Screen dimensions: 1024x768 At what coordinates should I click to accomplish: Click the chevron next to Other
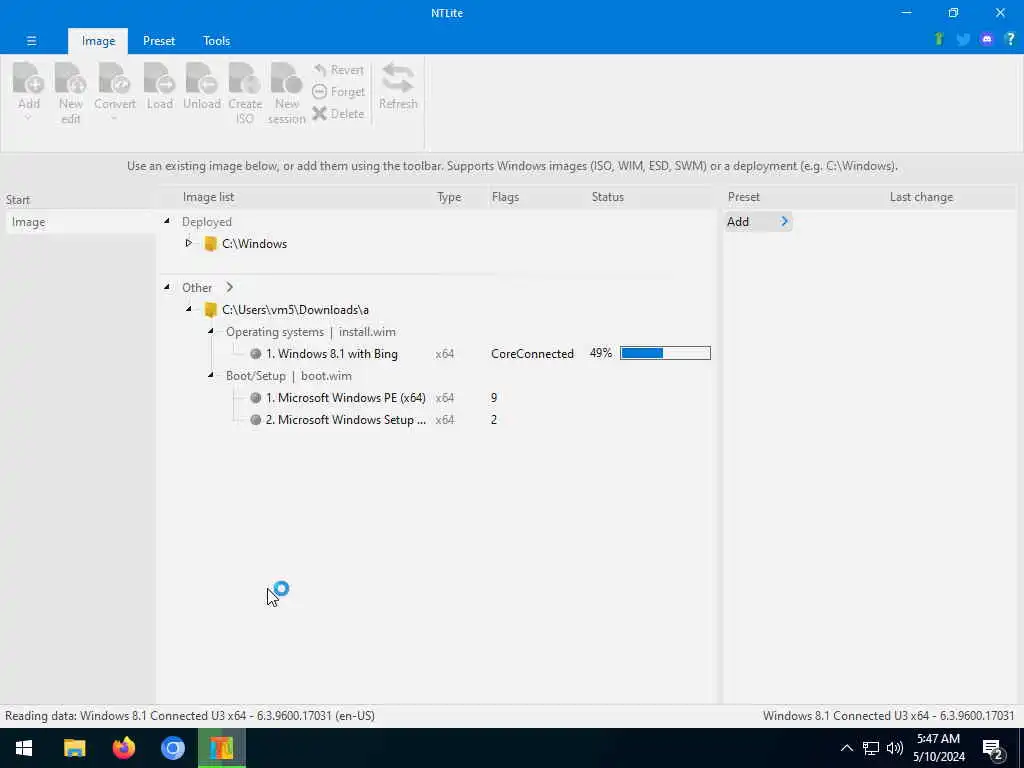229,287
